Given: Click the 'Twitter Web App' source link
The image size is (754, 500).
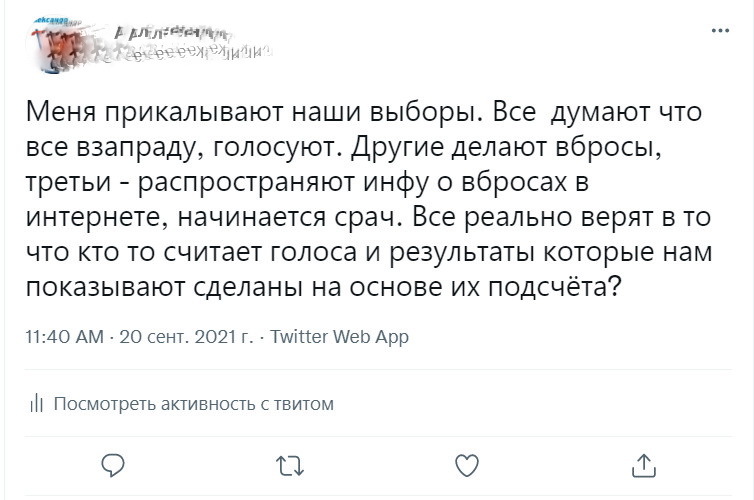Looking at the screenshot, I should [x=340, y=337].
